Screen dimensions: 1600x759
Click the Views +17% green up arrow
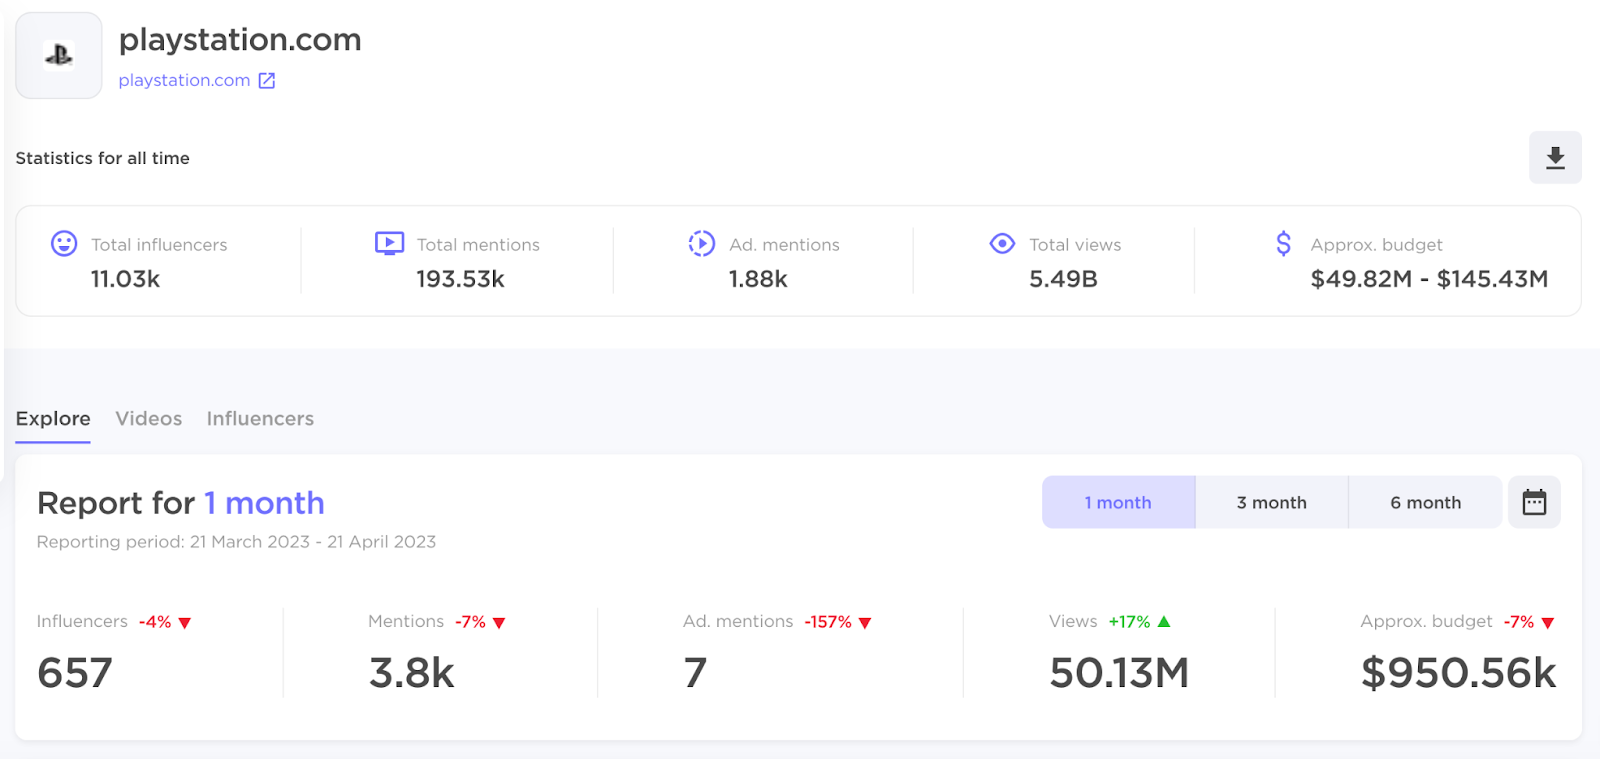point(1164,622)
